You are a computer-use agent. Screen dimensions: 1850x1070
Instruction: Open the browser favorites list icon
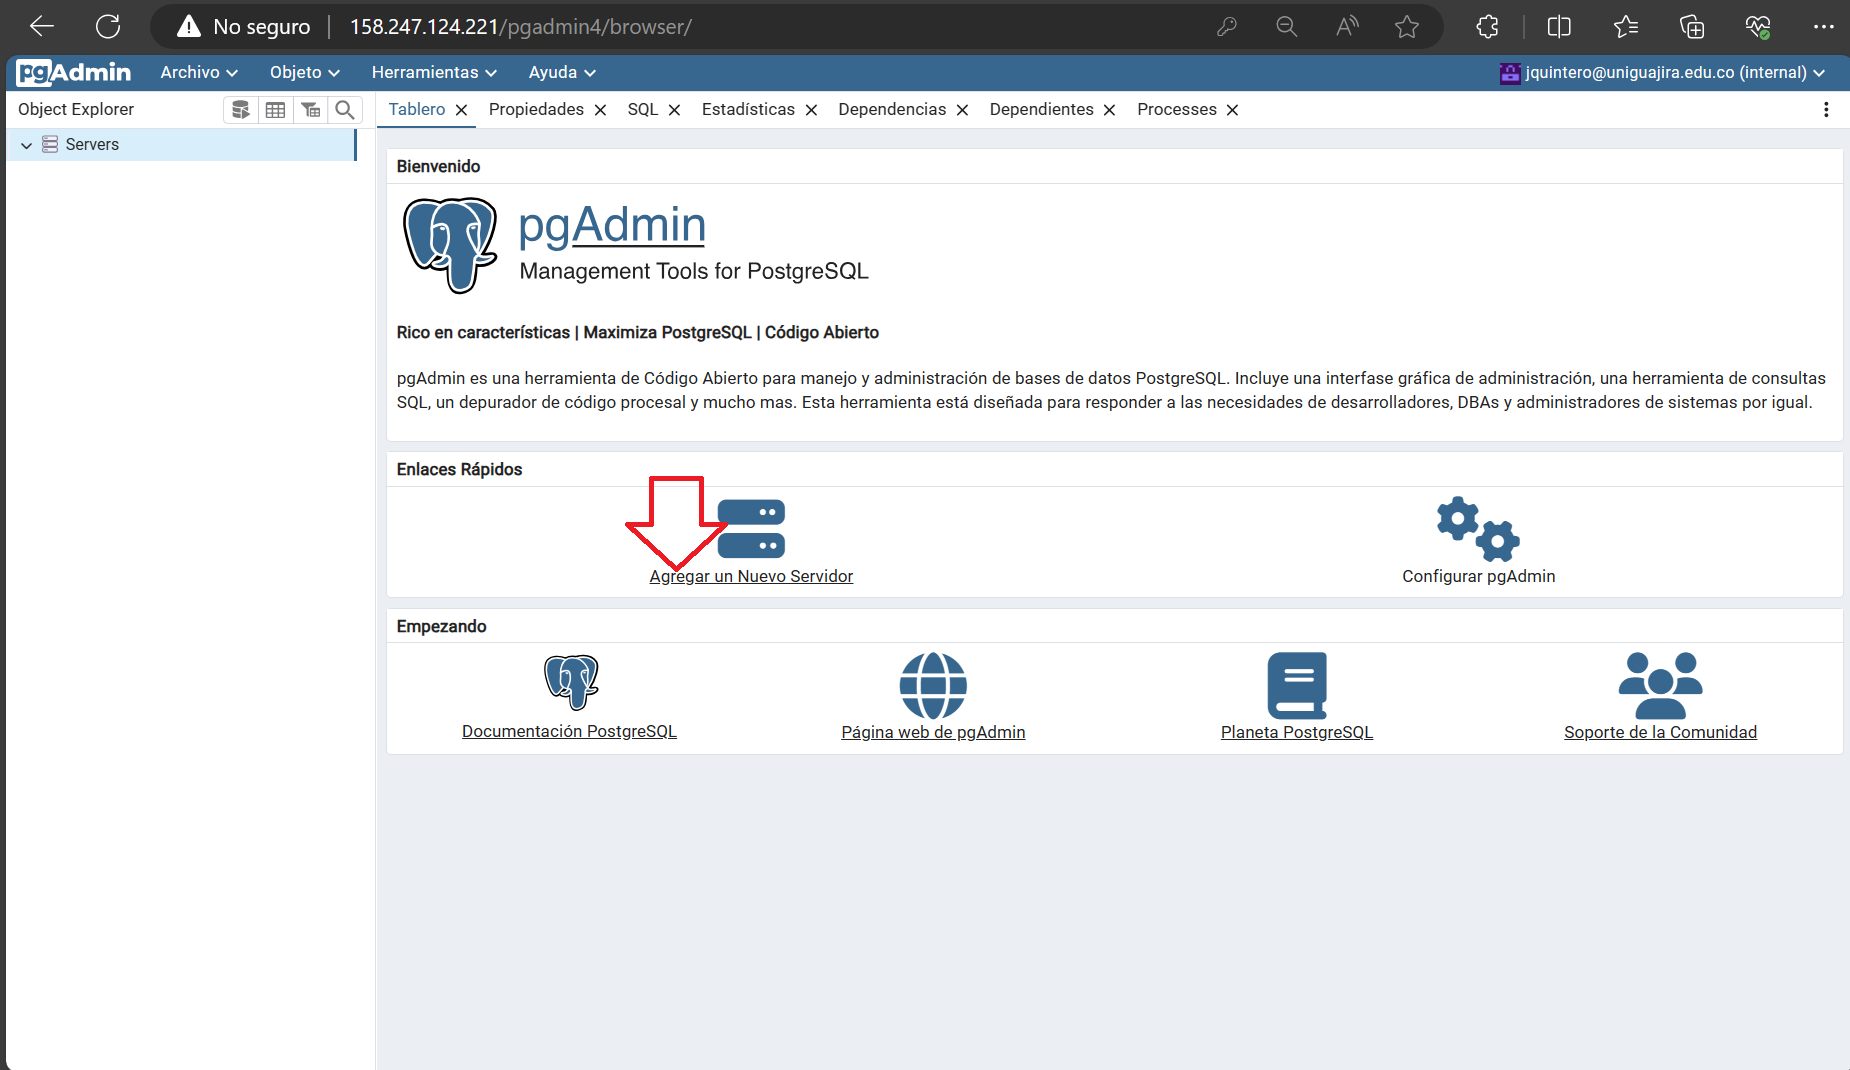[x=1626, y=27]
